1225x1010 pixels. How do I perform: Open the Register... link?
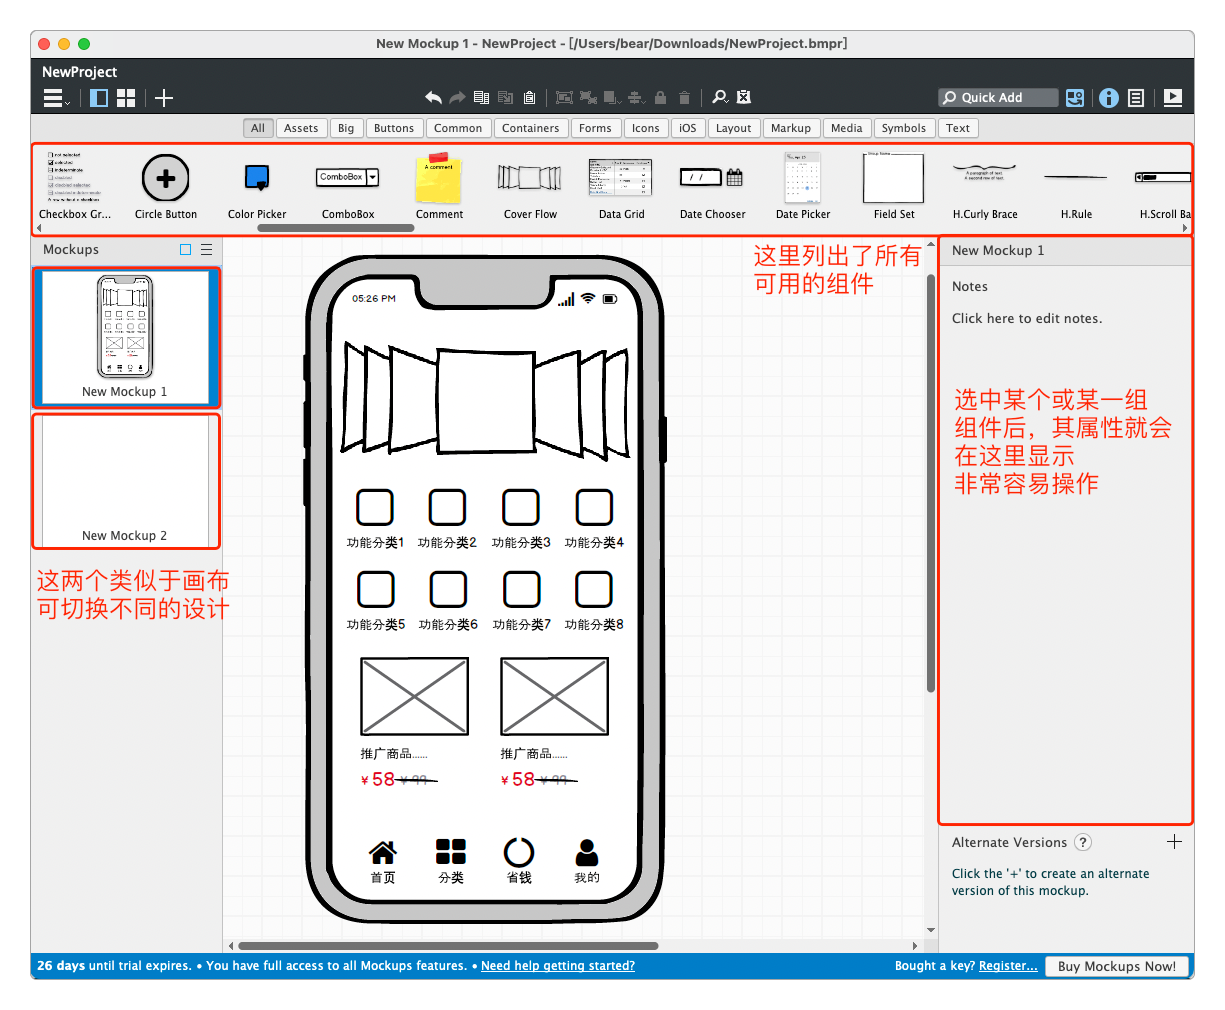click(1008, 966)
